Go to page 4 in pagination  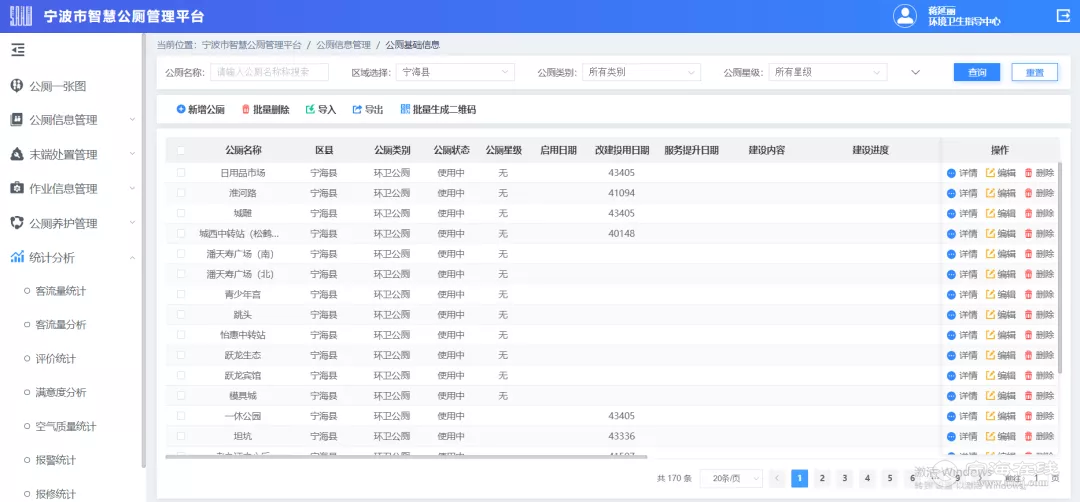(x=867, y=478)
